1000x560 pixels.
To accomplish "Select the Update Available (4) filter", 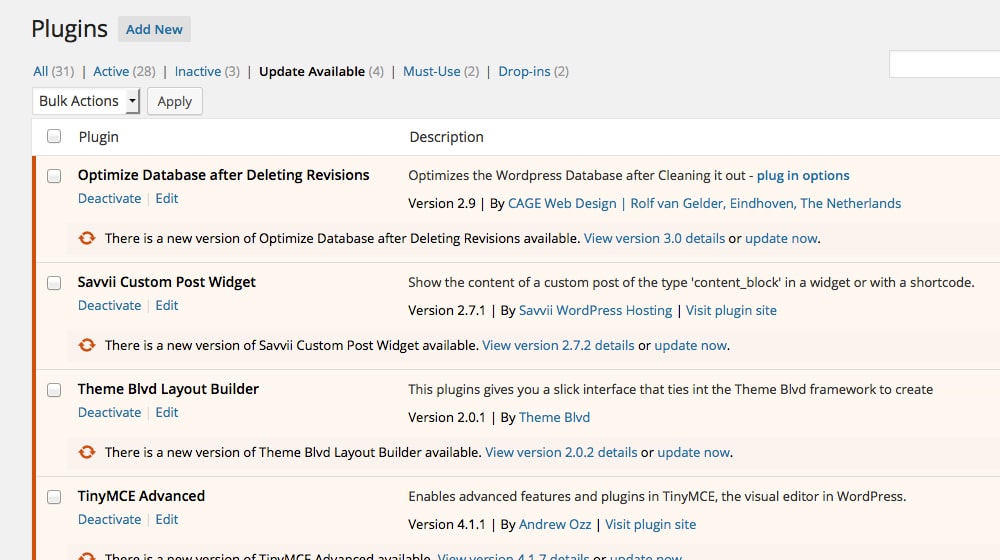I will coord(321,71).
